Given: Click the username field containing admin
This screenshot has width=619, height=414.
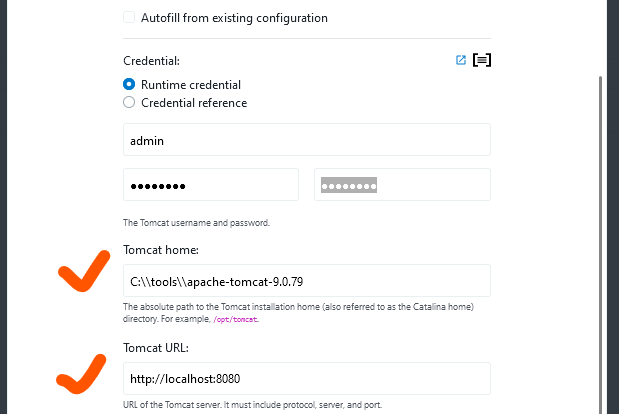Looking at the screenshot, I should pos(307,140).
